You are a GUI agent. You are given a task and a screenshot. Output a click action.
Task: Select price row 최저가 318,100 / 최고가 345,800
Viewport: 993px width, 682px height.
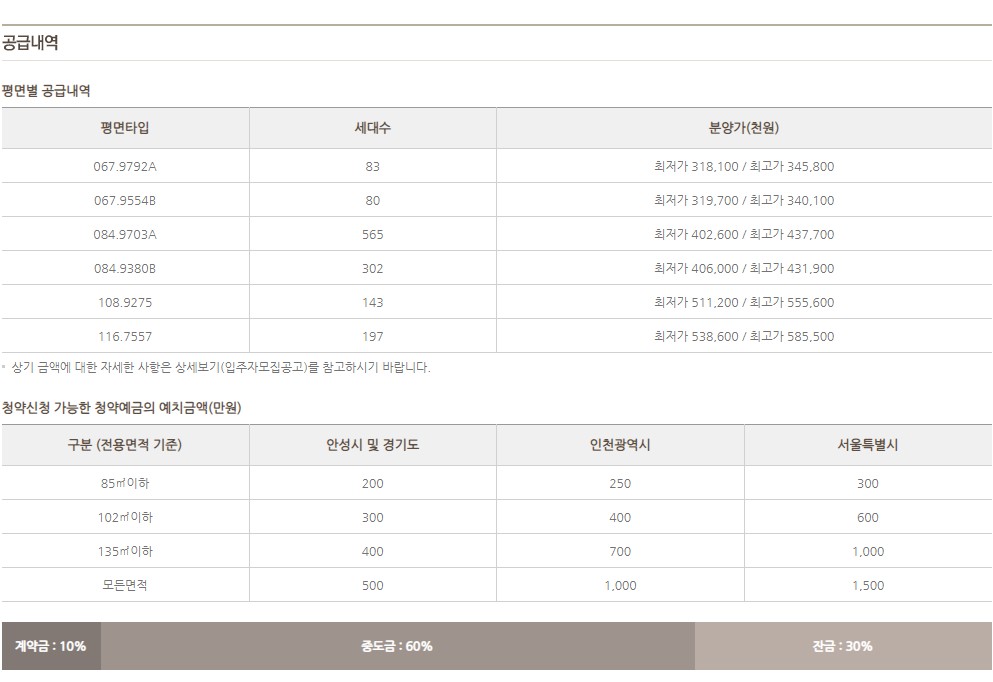tap(743, 167)
